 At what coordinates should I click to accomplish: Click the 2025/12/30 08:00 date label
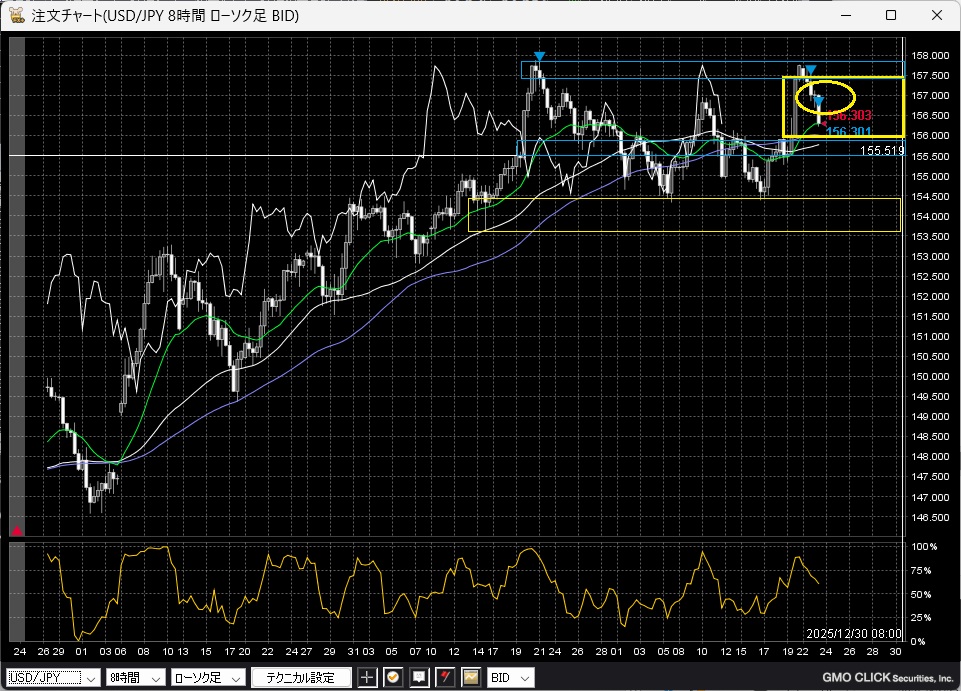tap(854, 633)
